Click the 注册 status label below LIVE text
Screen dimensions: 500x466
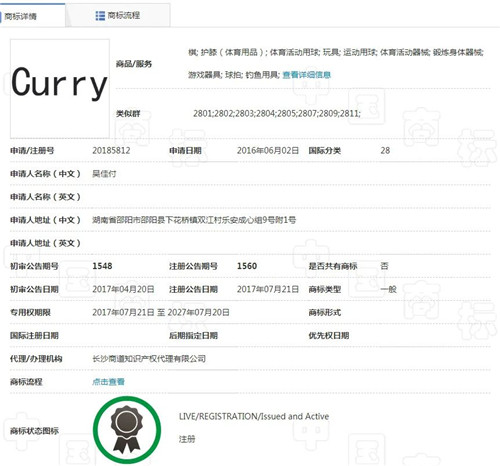click(x=187, y=439)
